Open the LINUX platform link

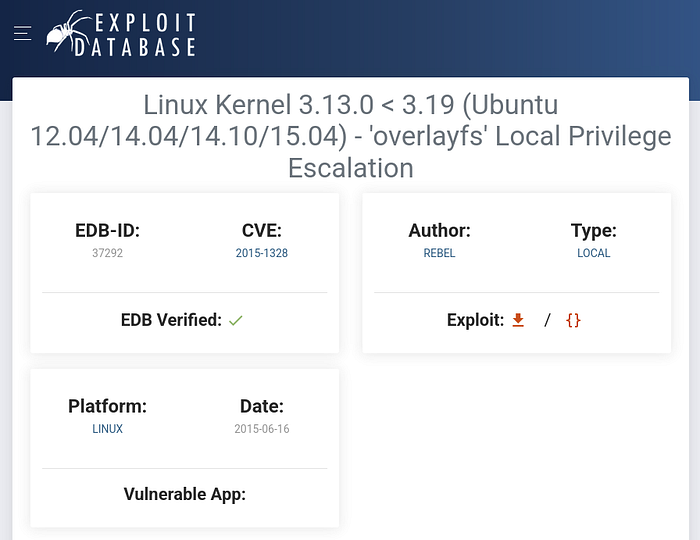click(107, 429)
